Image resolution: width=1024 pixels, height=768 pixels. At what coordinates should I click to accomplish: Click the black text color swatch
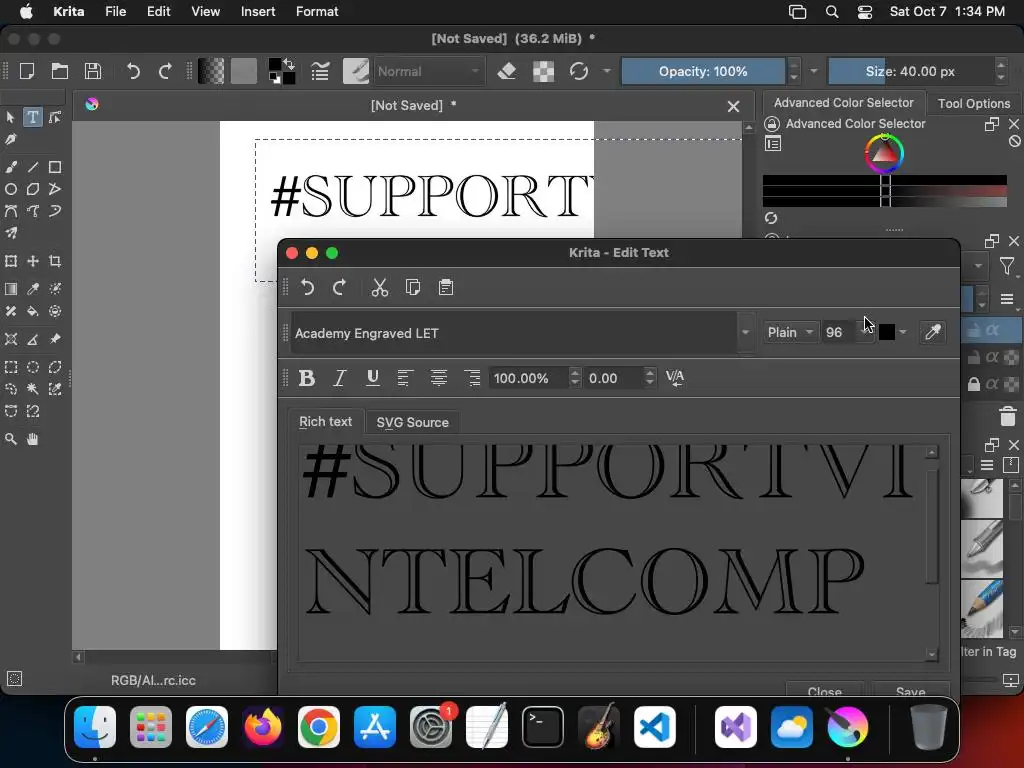(887, 332)
